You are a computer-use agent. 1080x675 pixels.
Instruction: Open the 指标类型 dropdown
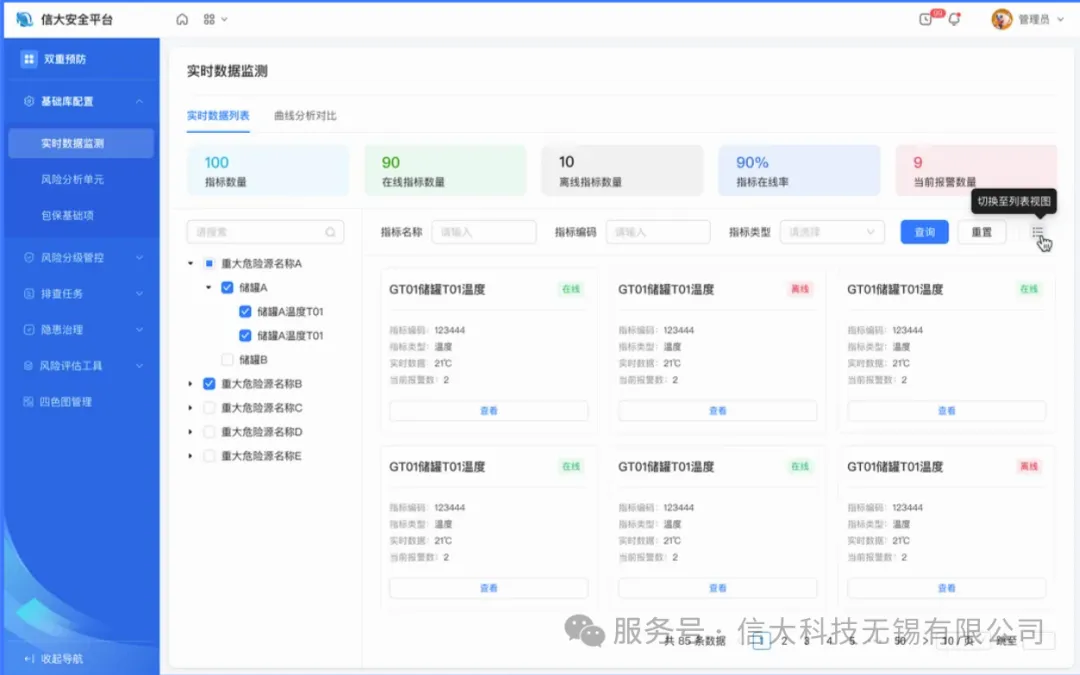tap(832, 231)
